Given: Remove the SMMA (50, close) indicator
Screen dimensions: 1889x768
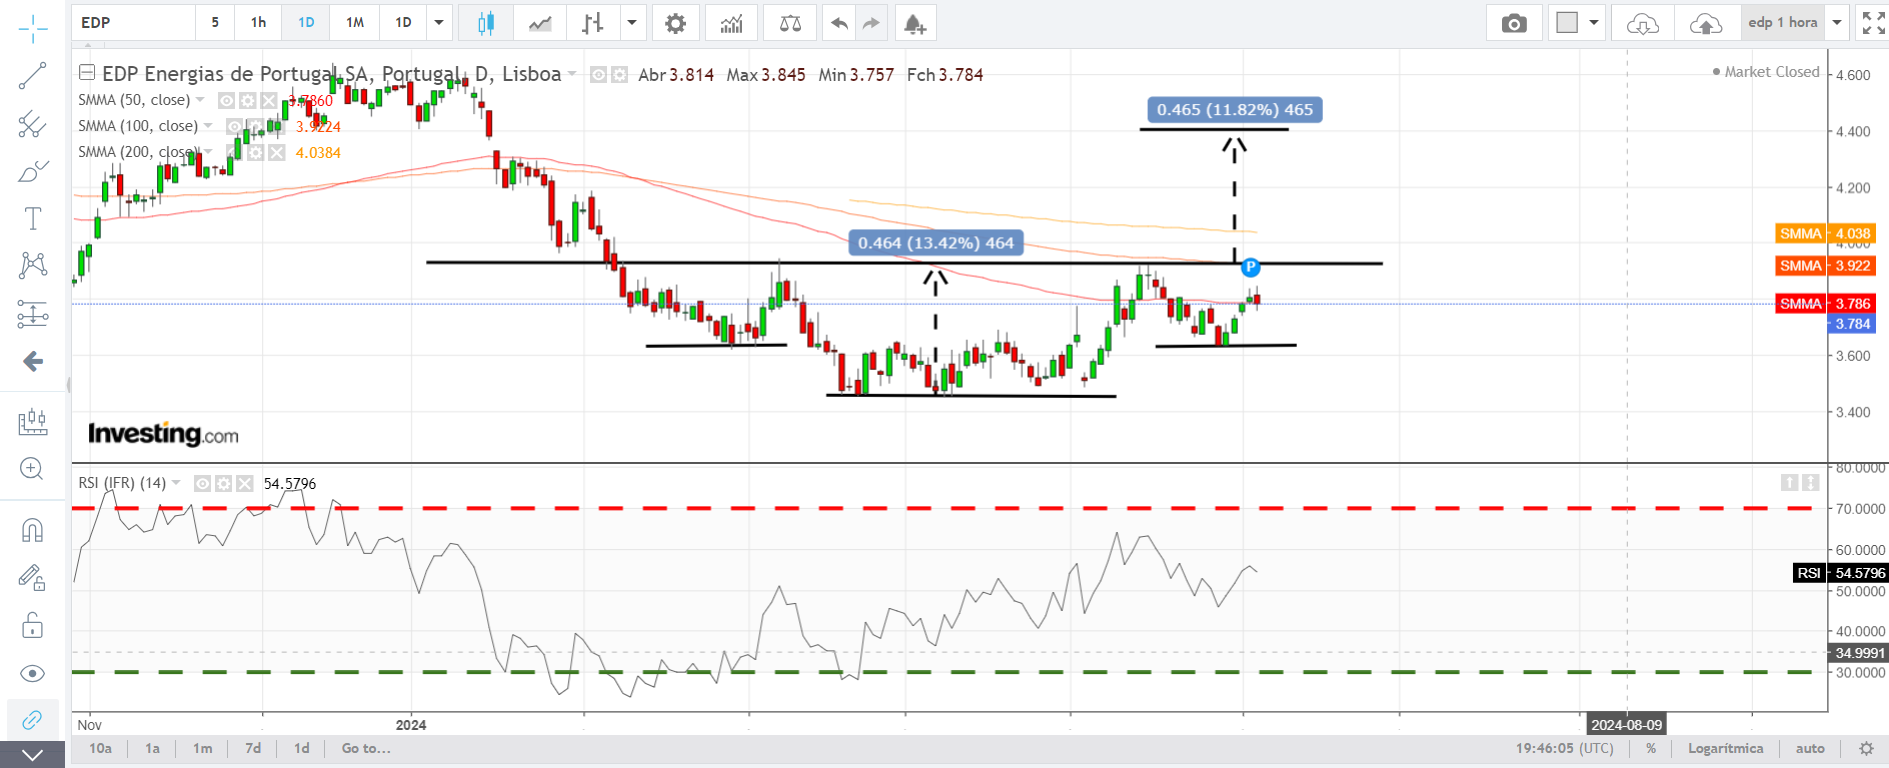Looking at the screenshot, I should pos(269,100).
